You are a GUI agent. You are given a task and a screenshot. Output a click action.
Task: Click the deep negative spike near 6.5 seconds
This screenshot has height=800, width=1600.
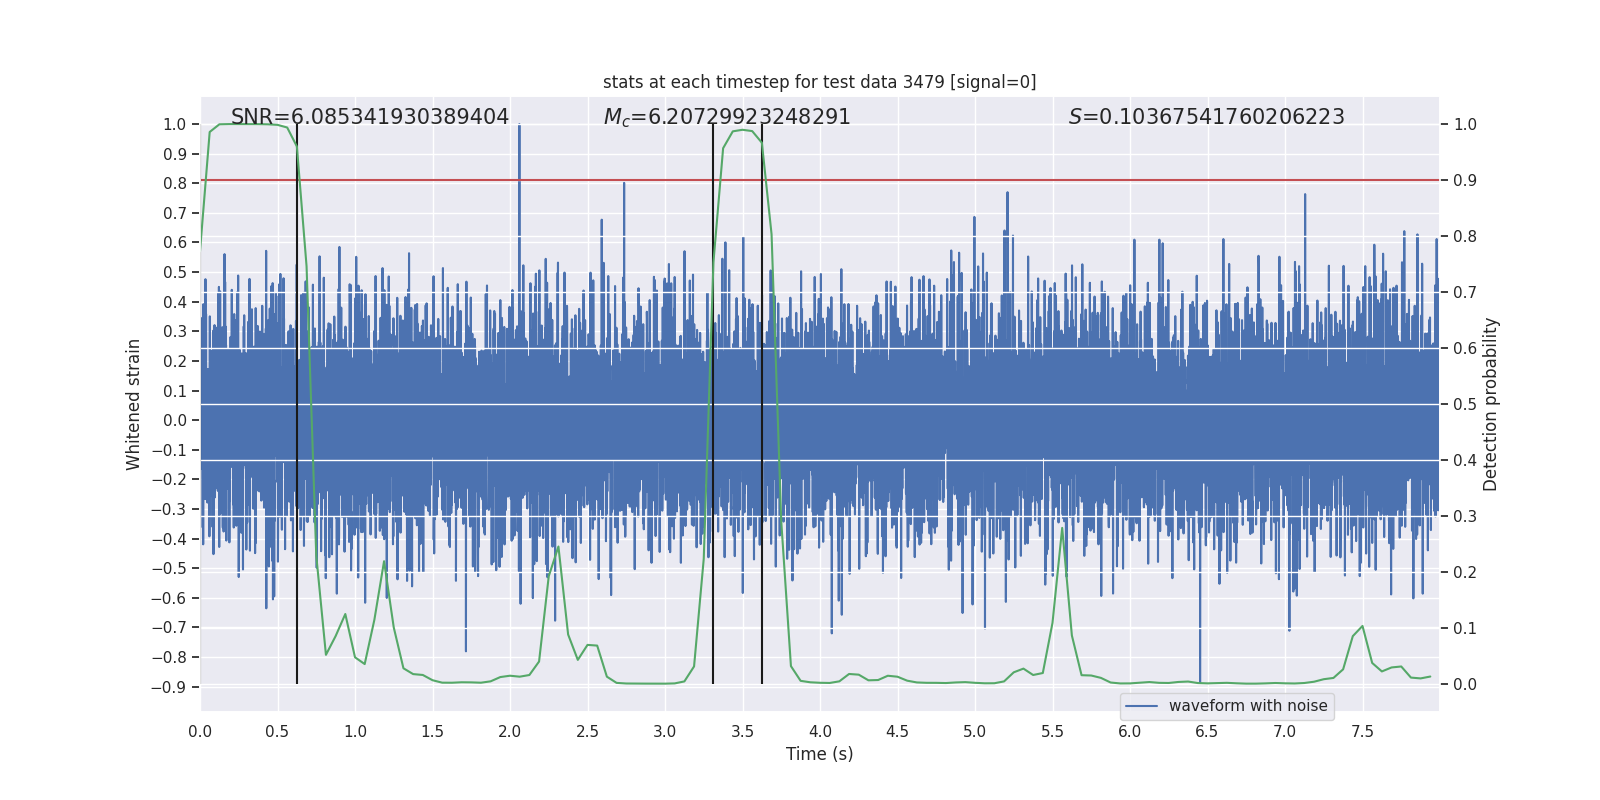pyautogui.click(x=1200, y=655)
